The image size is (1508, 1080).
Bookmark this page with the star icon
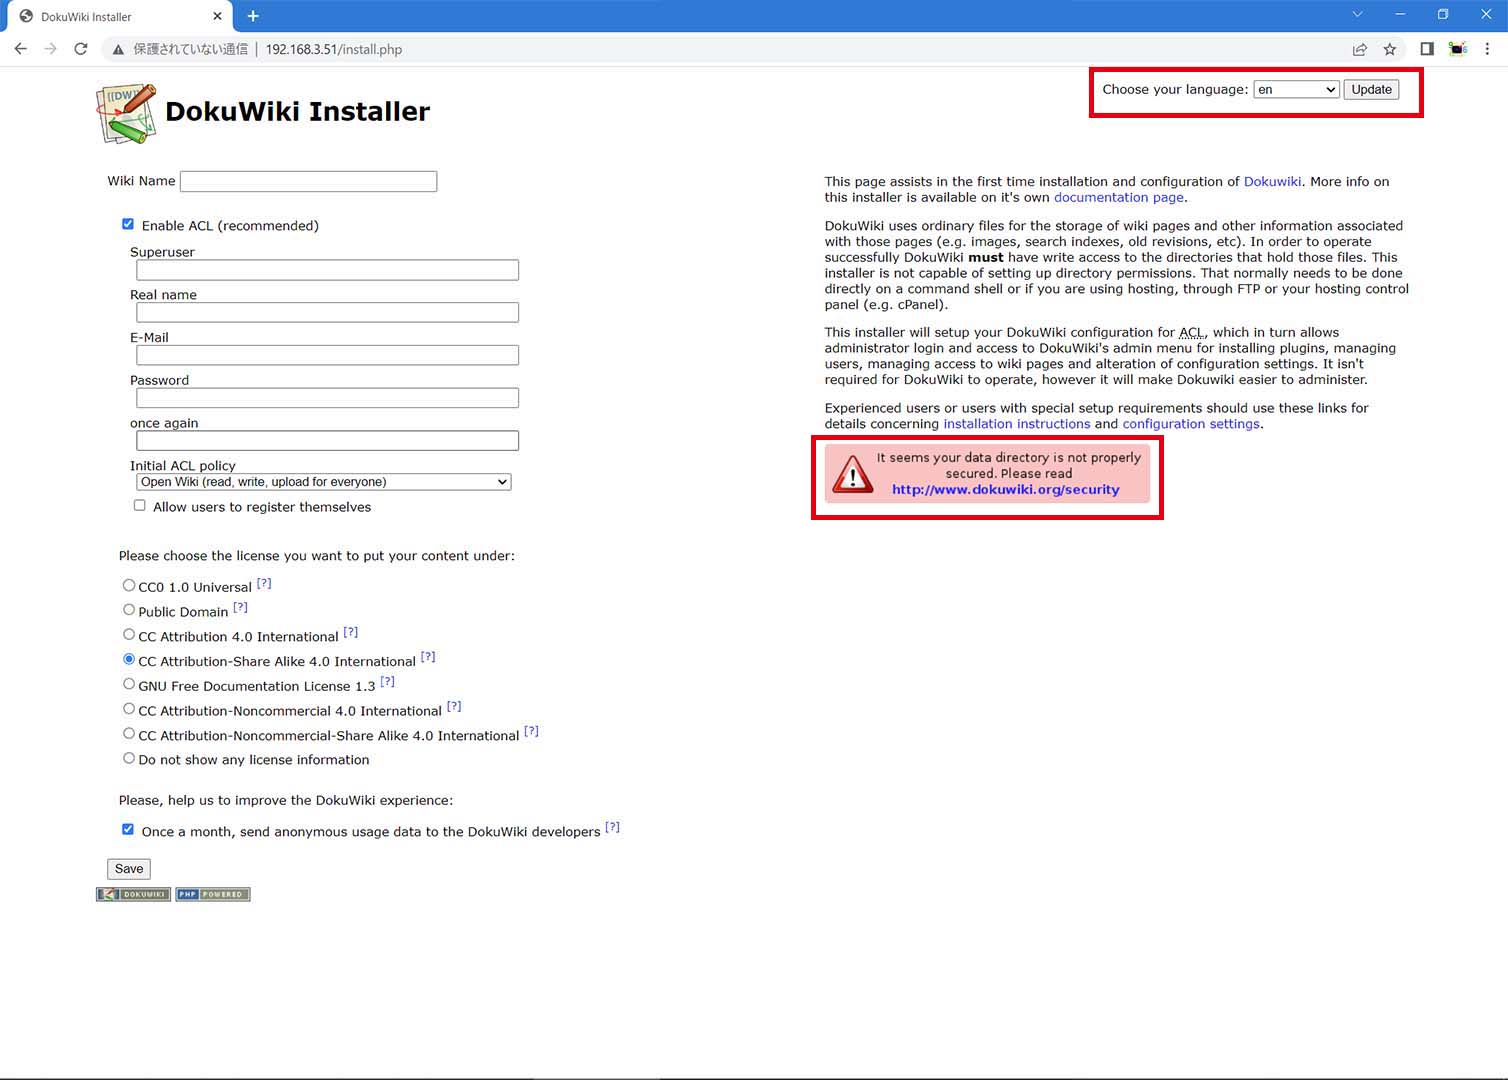point(1390,49)
